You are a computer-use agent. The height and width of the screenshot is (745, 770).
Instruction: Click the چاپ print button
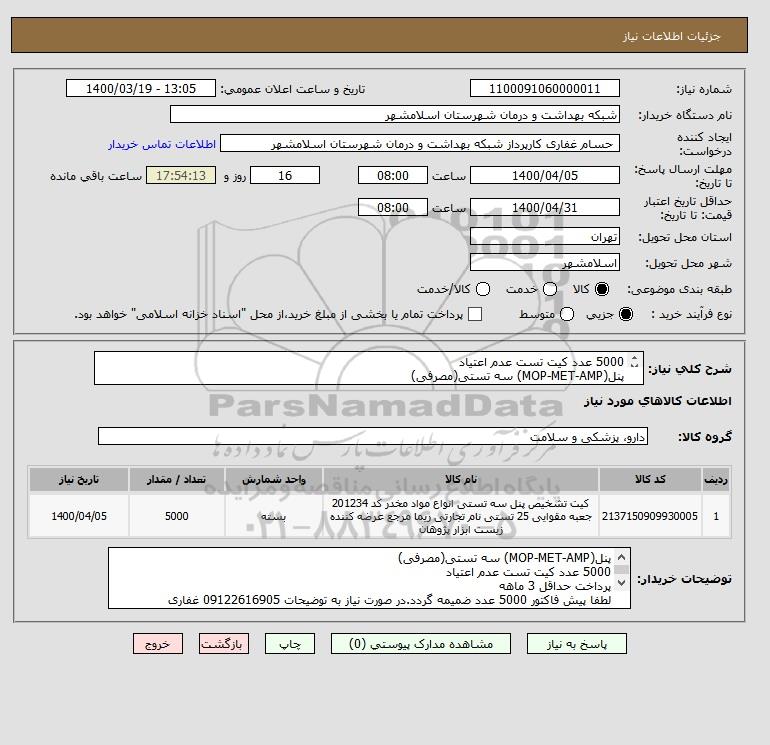point(290,644)
